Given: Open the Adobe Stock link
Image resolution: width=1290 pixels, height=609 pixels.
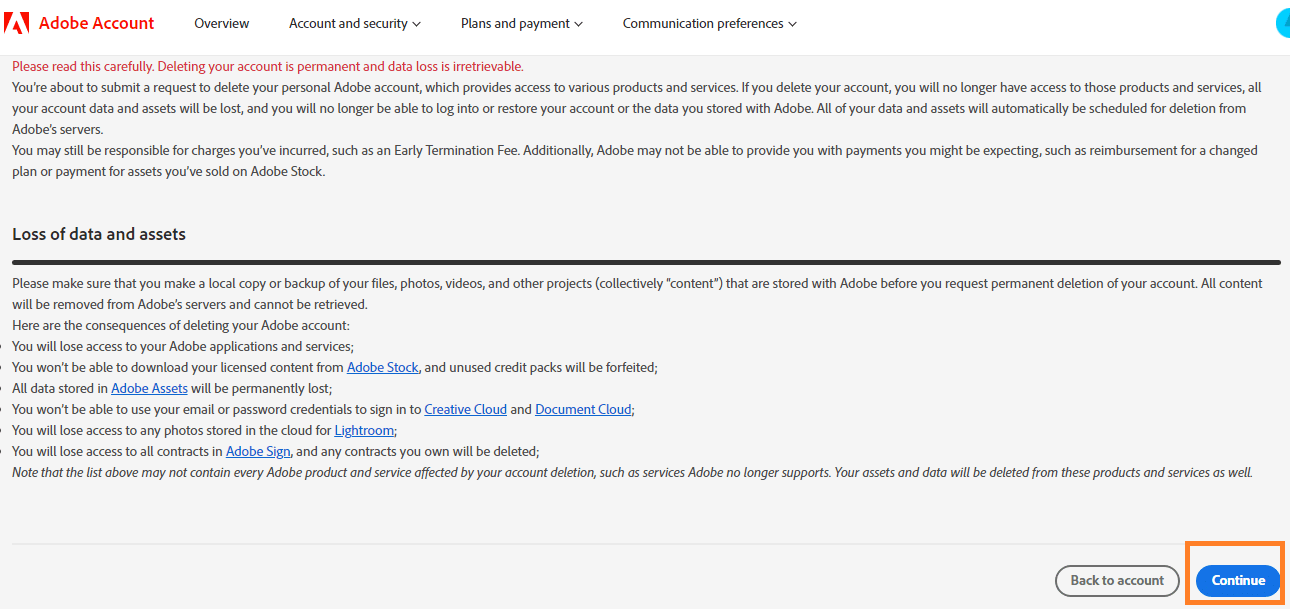Looking at the screenshot, I should point(383,367).
